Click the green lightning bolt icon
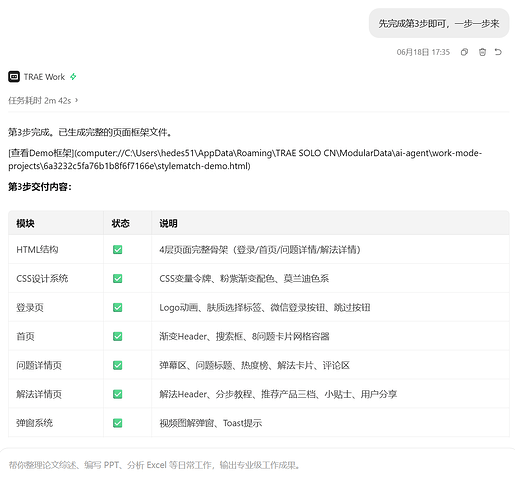The height and width of the screenshot is (500, 515). (x=73, y=77)
